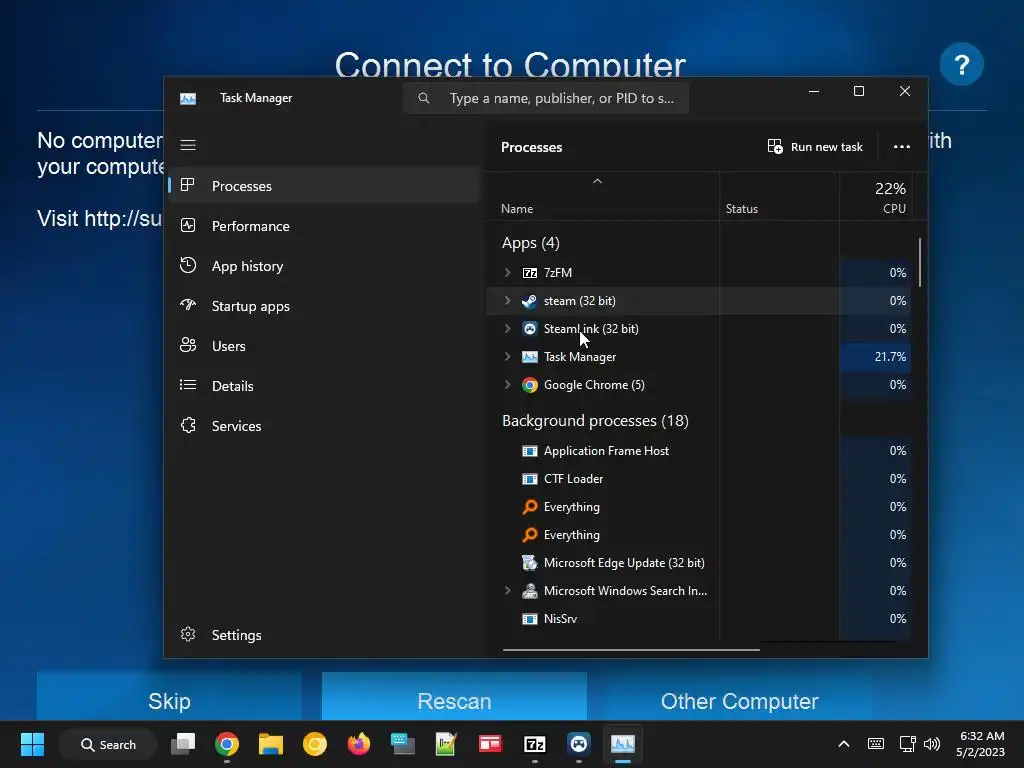This screenshot has width=1024, height=768.
Task: Switch to the Processes page
Action: (325, 185)
